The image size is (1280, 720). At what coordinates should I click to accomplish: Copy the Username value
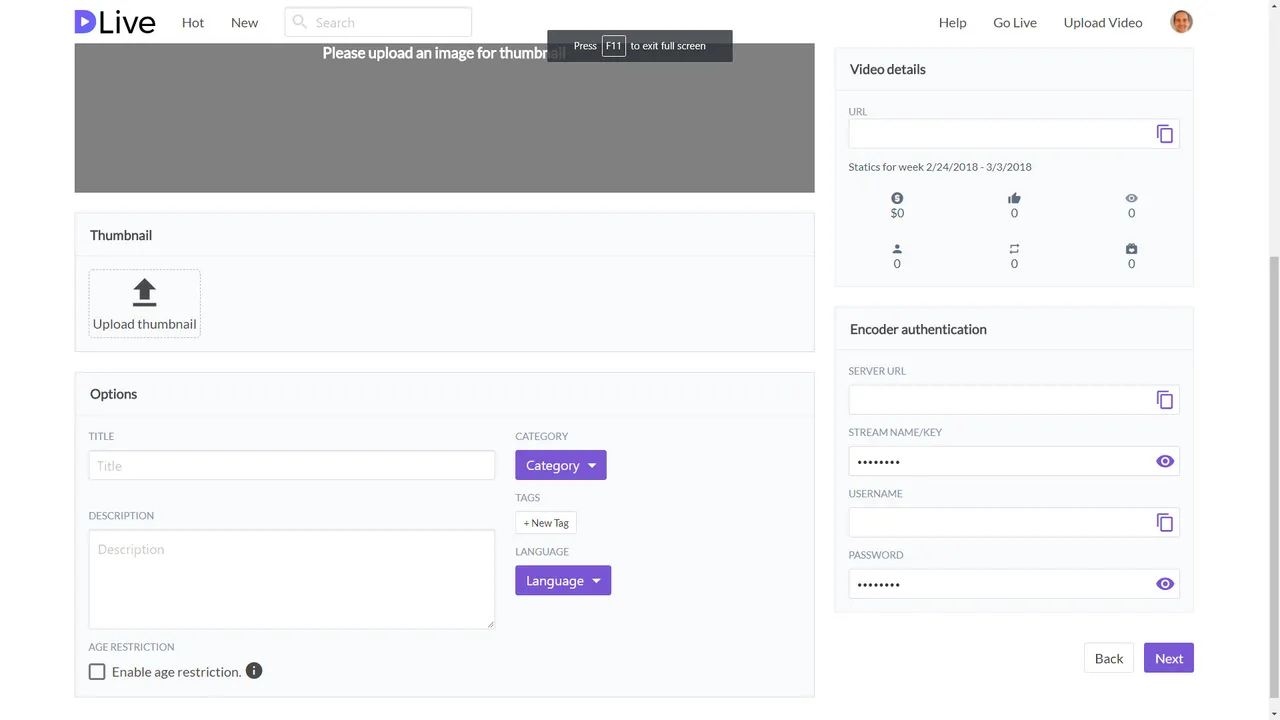[x=1165, y=522]
